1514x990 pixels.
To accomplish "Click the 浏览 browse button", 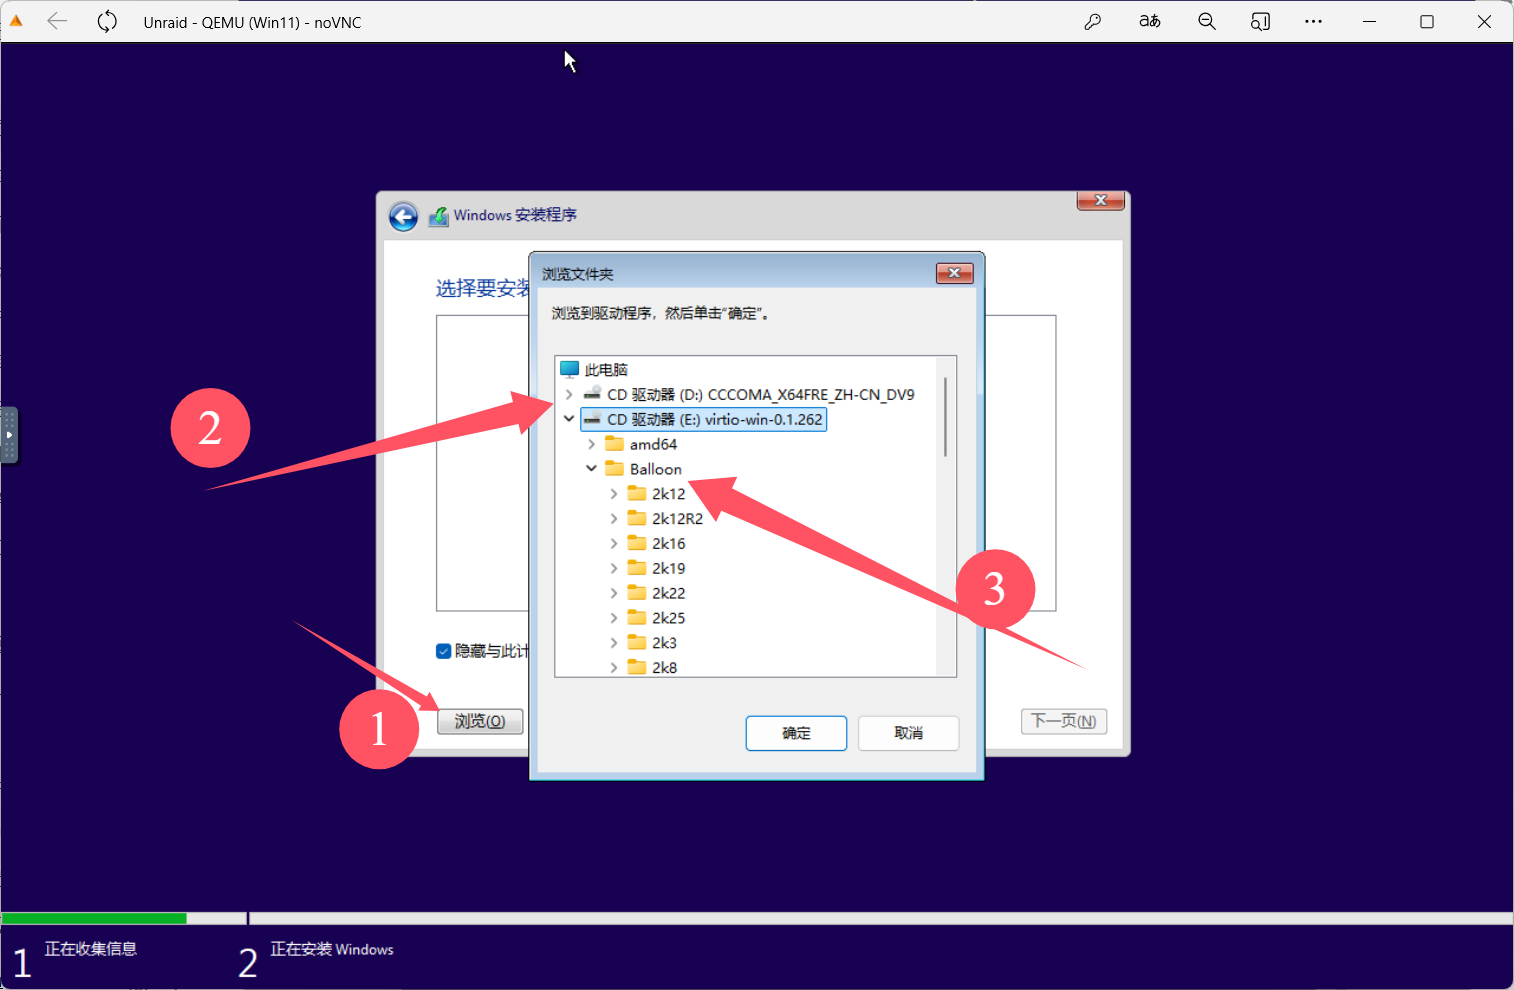I will point(480,721).
